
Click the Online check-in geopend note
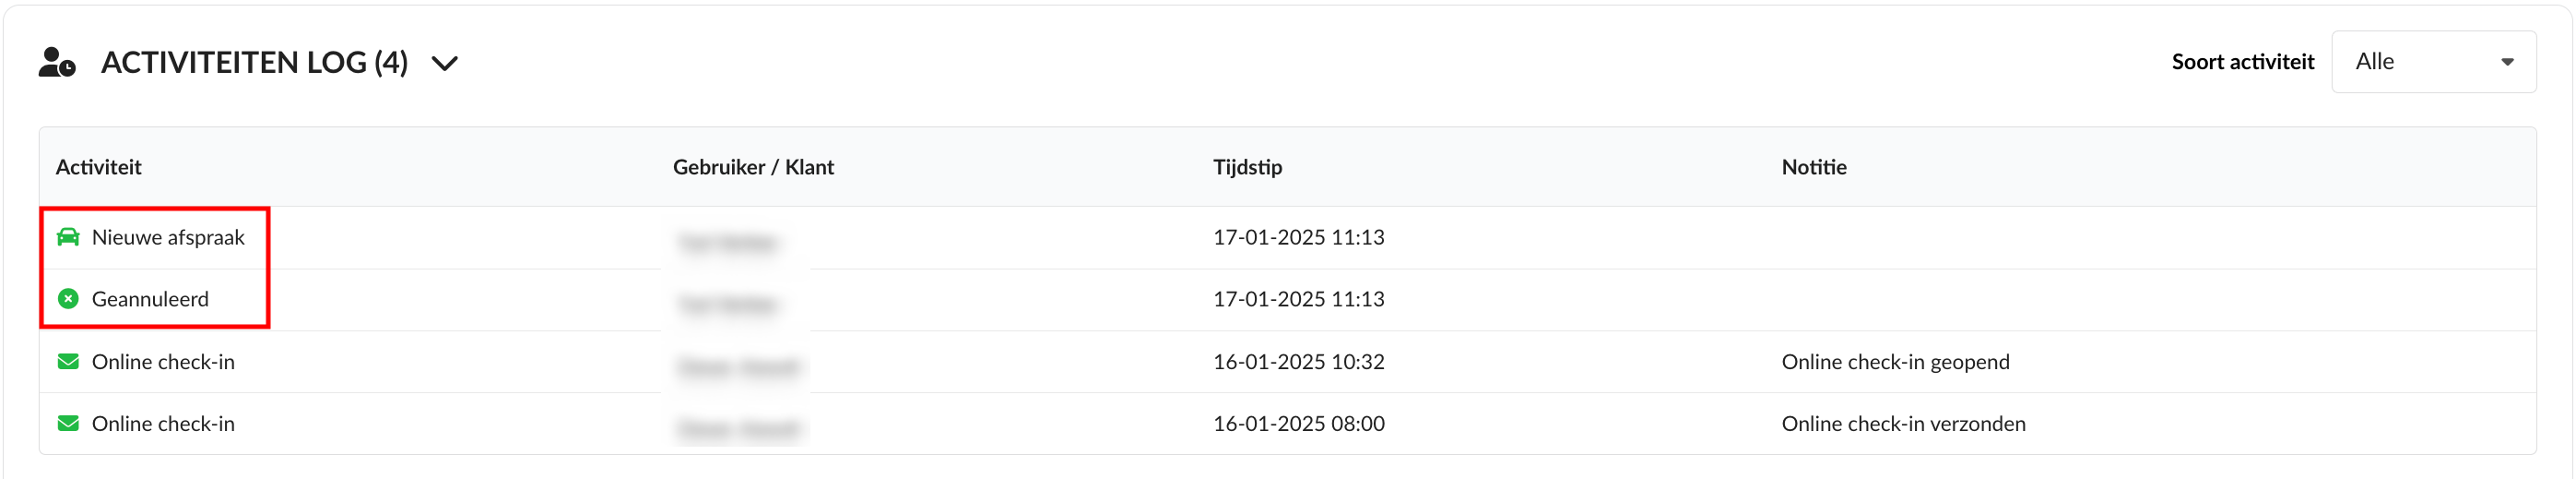coord(1894,362)
